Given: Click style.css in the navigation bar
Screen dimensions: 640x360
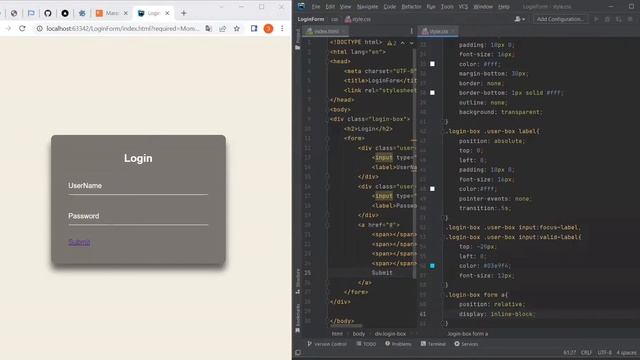Looking at the screenshot, I should [358, 19].
